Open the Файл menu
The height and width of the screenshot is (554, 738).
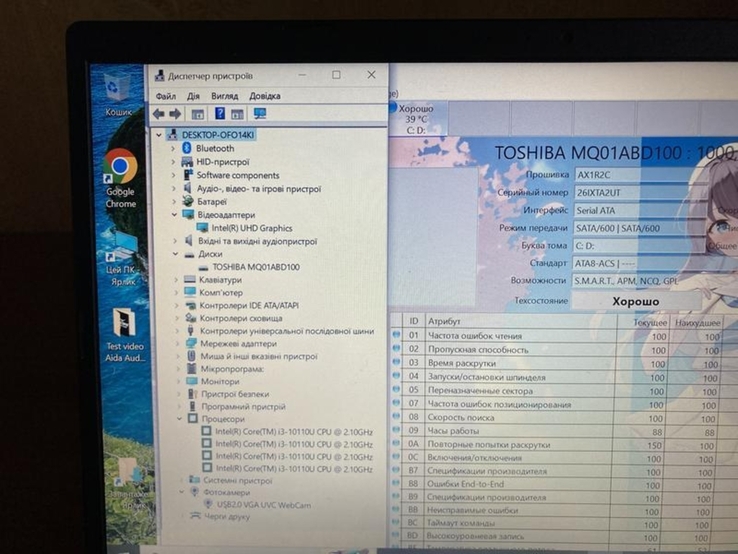point(166,96)
